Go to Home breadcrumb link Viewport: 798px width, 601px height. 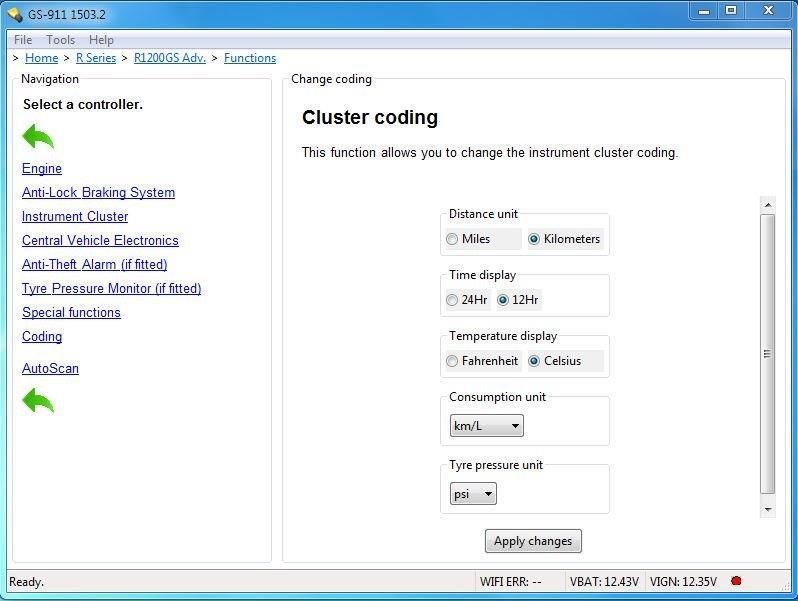pos(41,58)
